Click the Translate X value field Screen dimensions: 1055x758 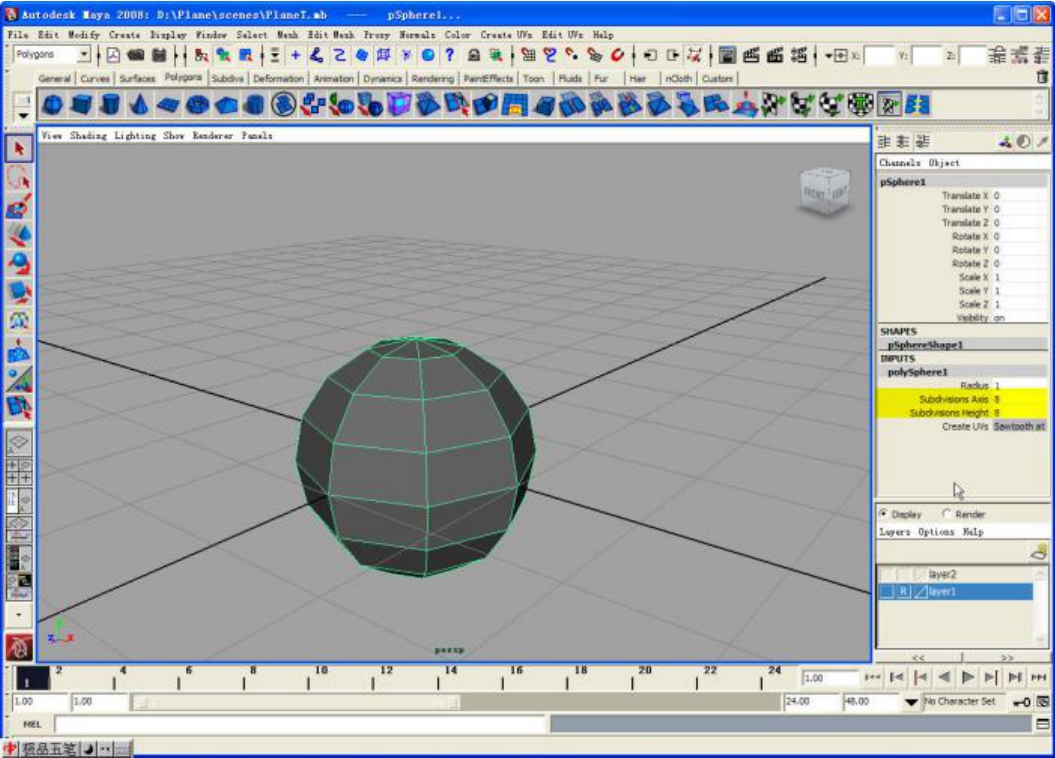pyautogui.click(x=1020, y=196)
